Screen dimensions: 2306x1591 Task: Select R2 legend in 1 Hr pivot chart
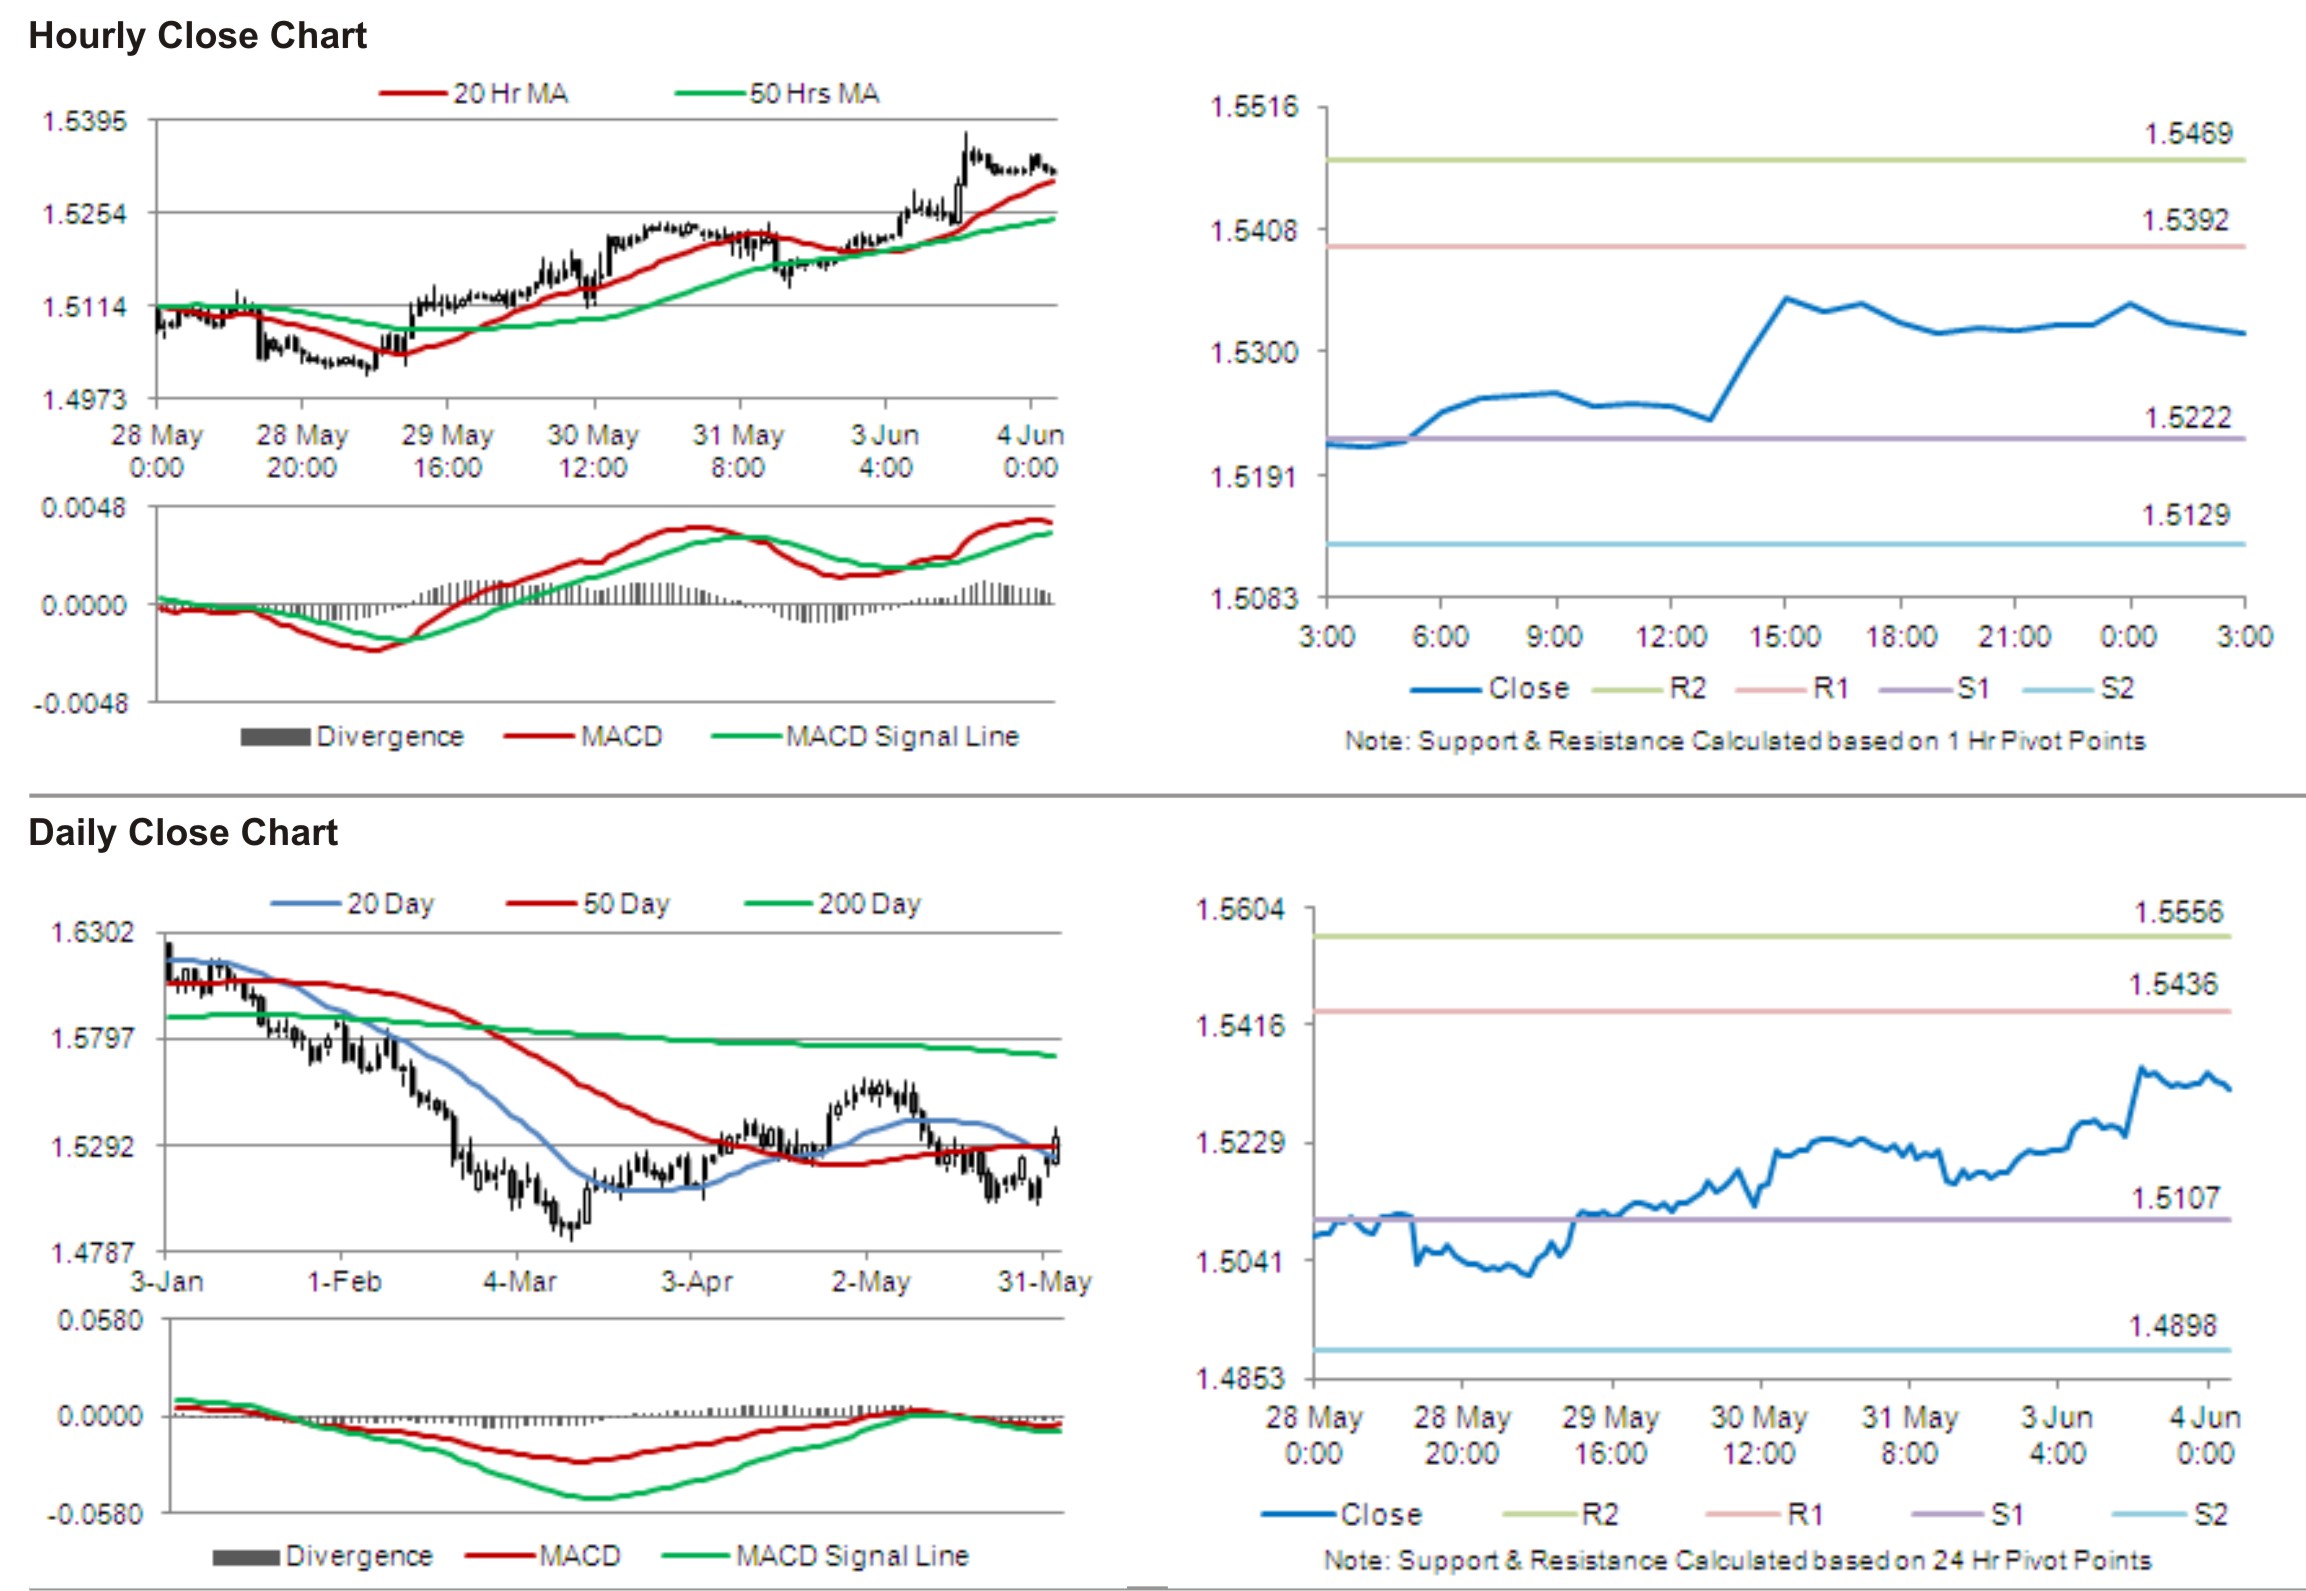[1649, 689]
